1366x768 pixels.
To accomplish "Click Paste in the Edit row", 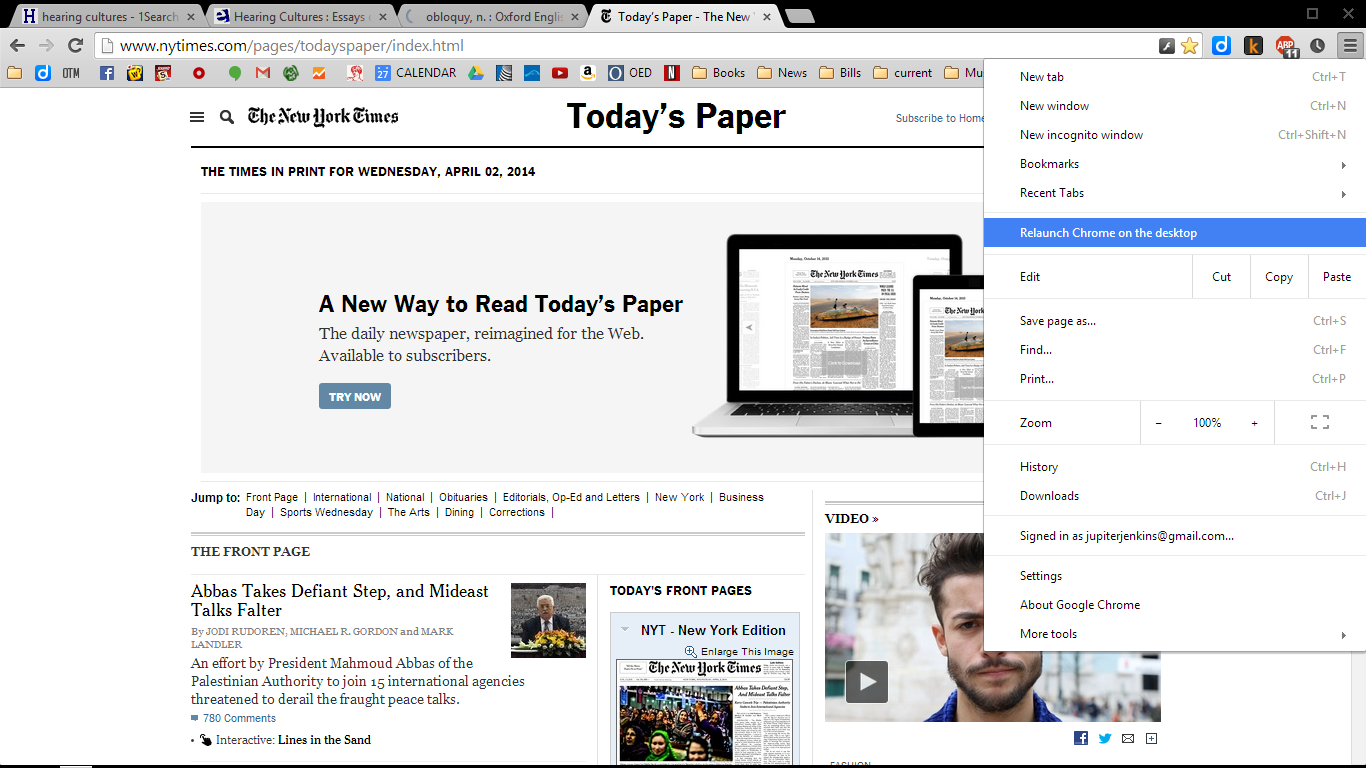I will pos(1337,277).
